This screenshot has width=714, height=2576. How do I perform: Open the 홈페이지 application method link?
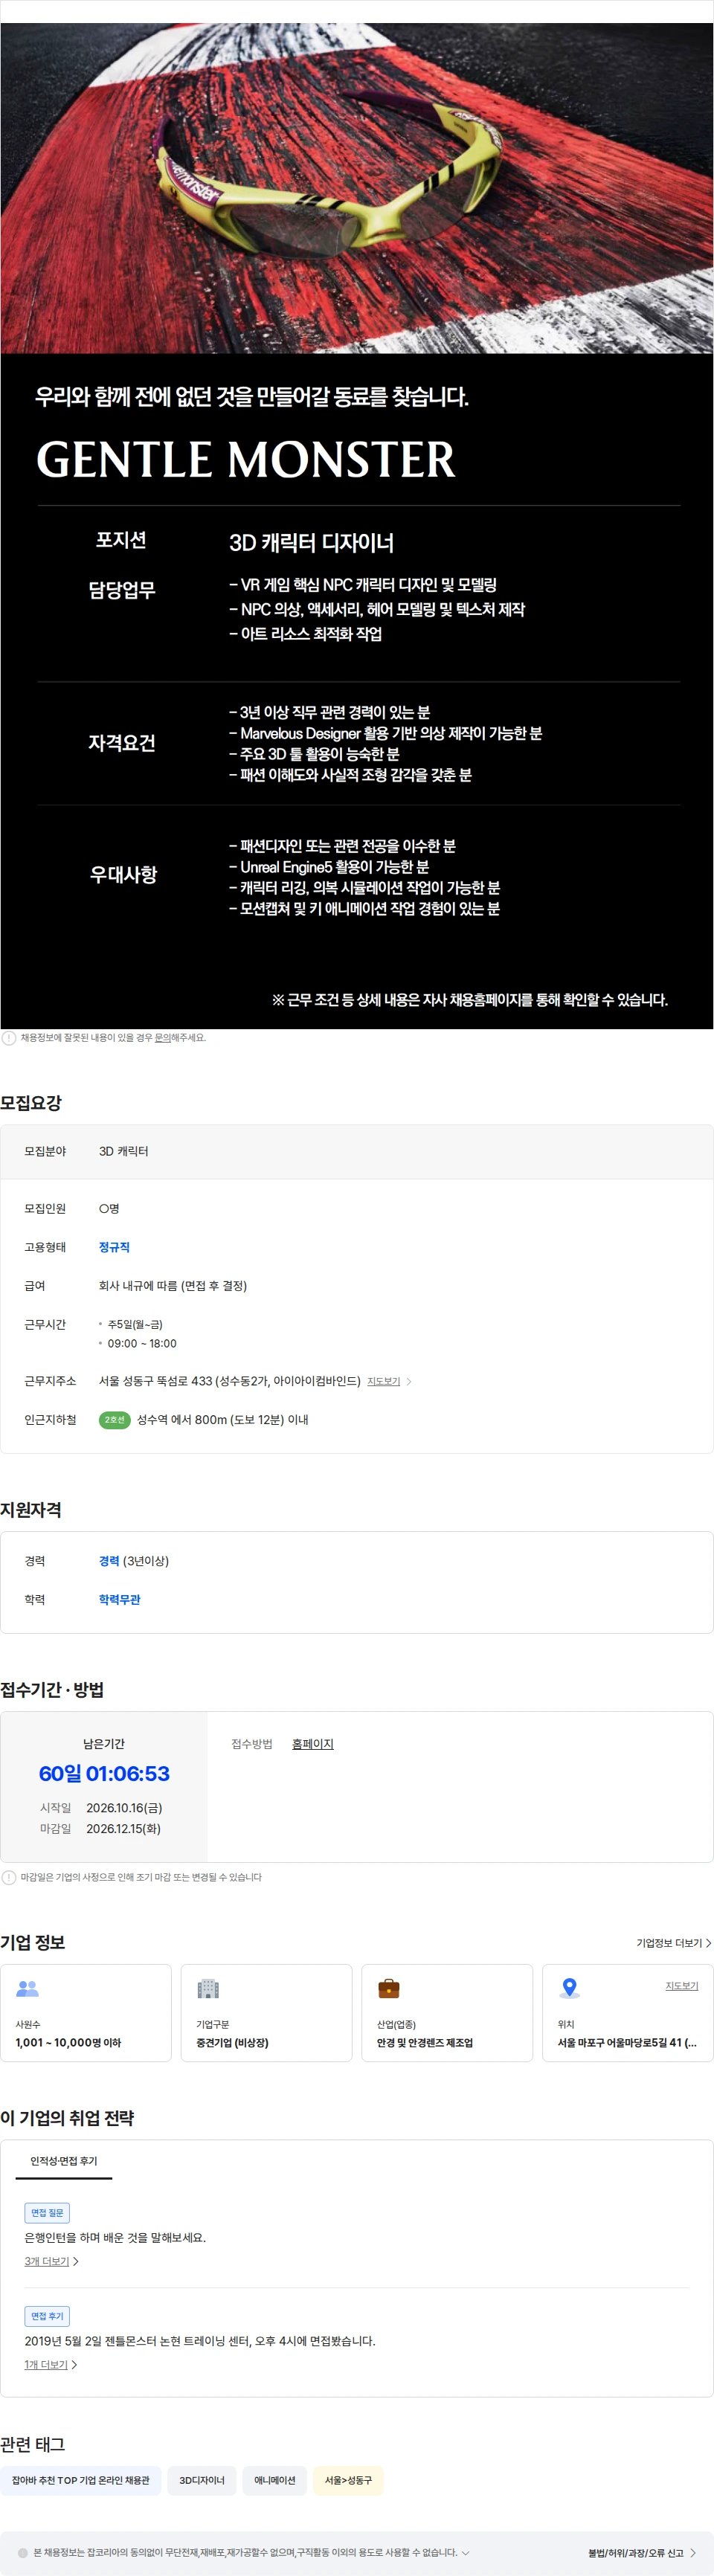tap(313, 1743)
